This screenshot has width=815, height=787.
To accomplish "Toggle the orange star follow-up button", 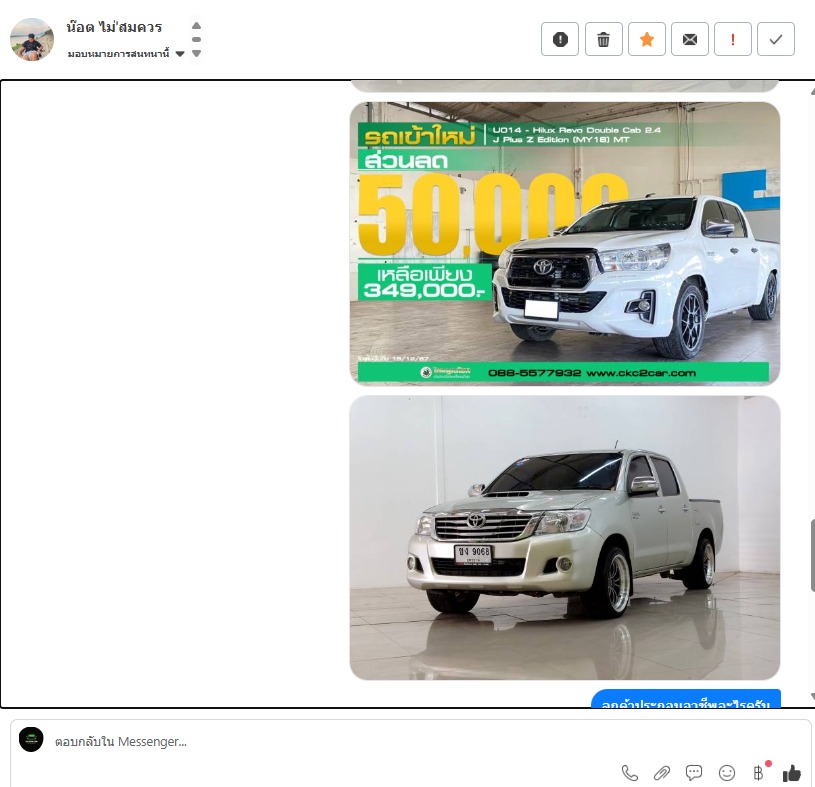I will (x=647, y=39).
